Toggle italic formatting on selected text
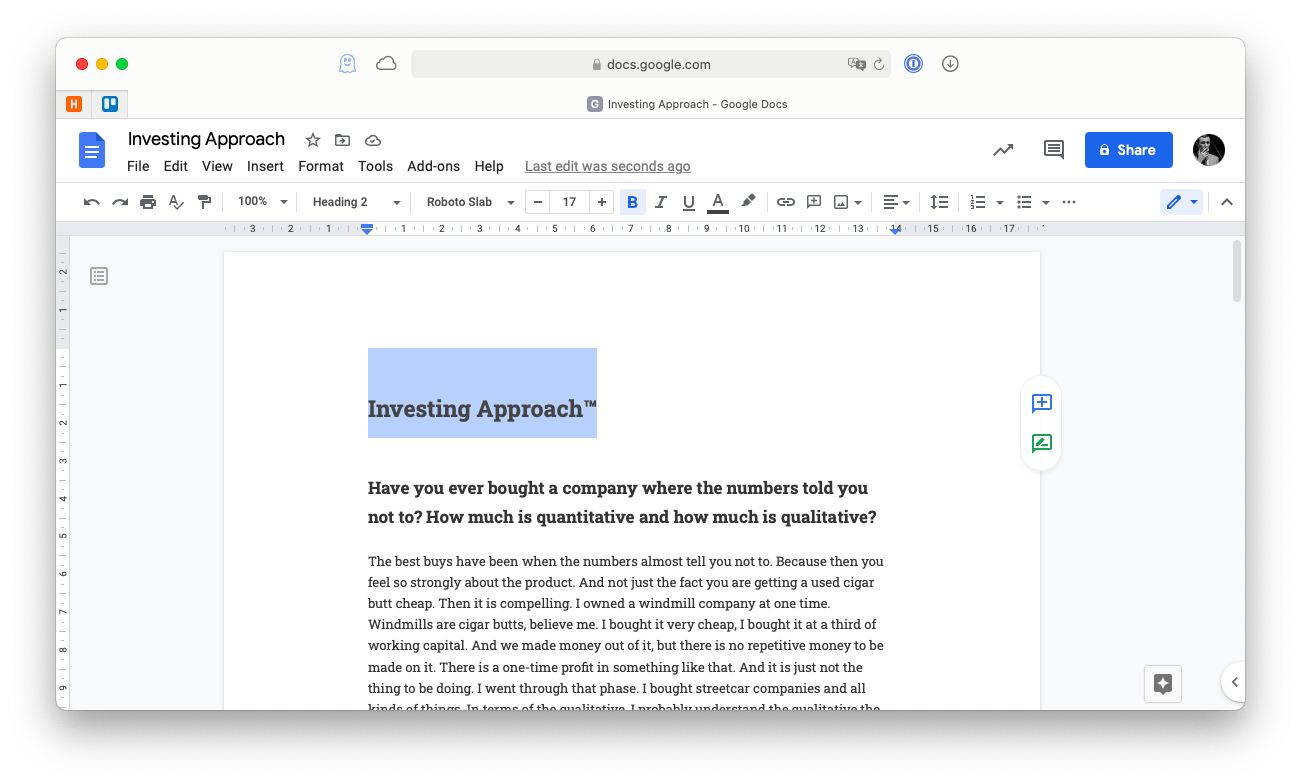The height and width of the screenshot is (784, 1301). (660, 201)
